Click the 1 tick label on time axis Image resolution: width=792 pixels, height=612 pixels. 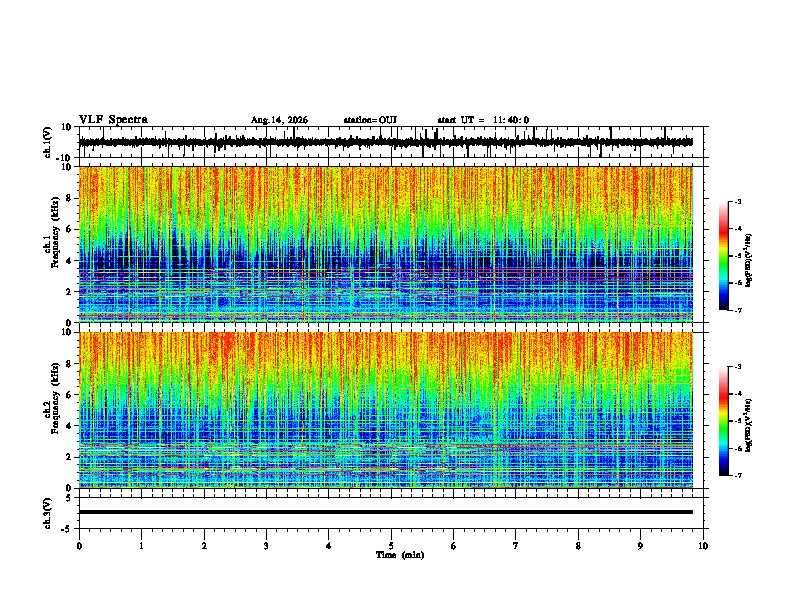(x=141, y=546)
